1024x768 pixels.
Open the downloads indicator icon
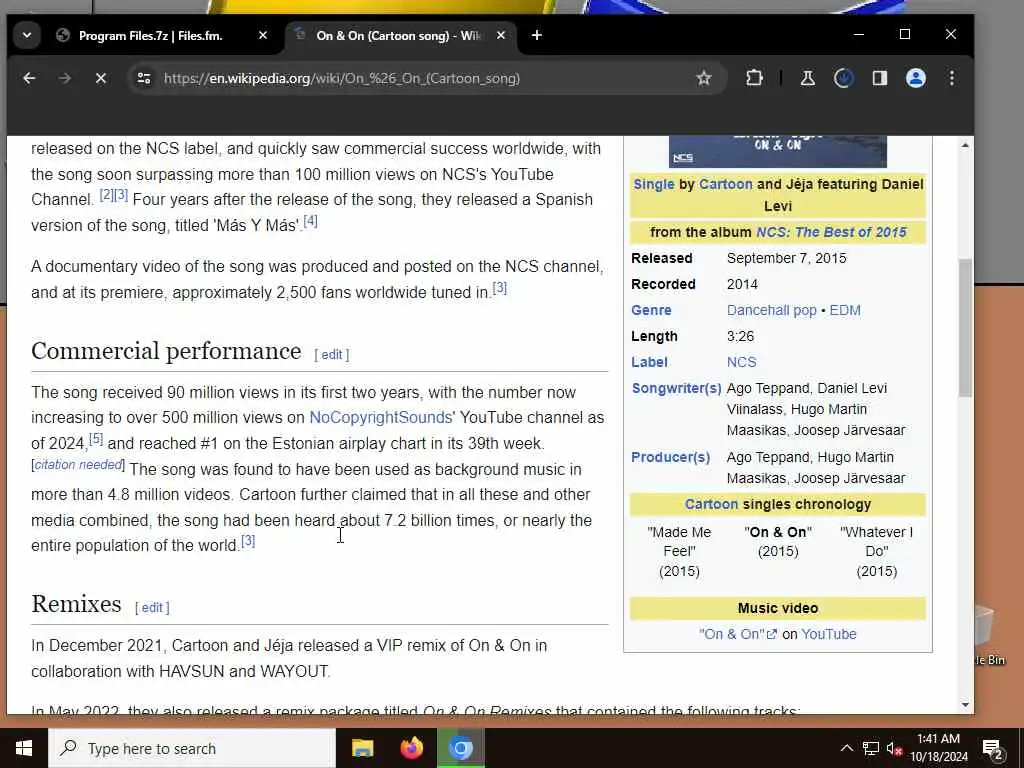click(844, 78)
